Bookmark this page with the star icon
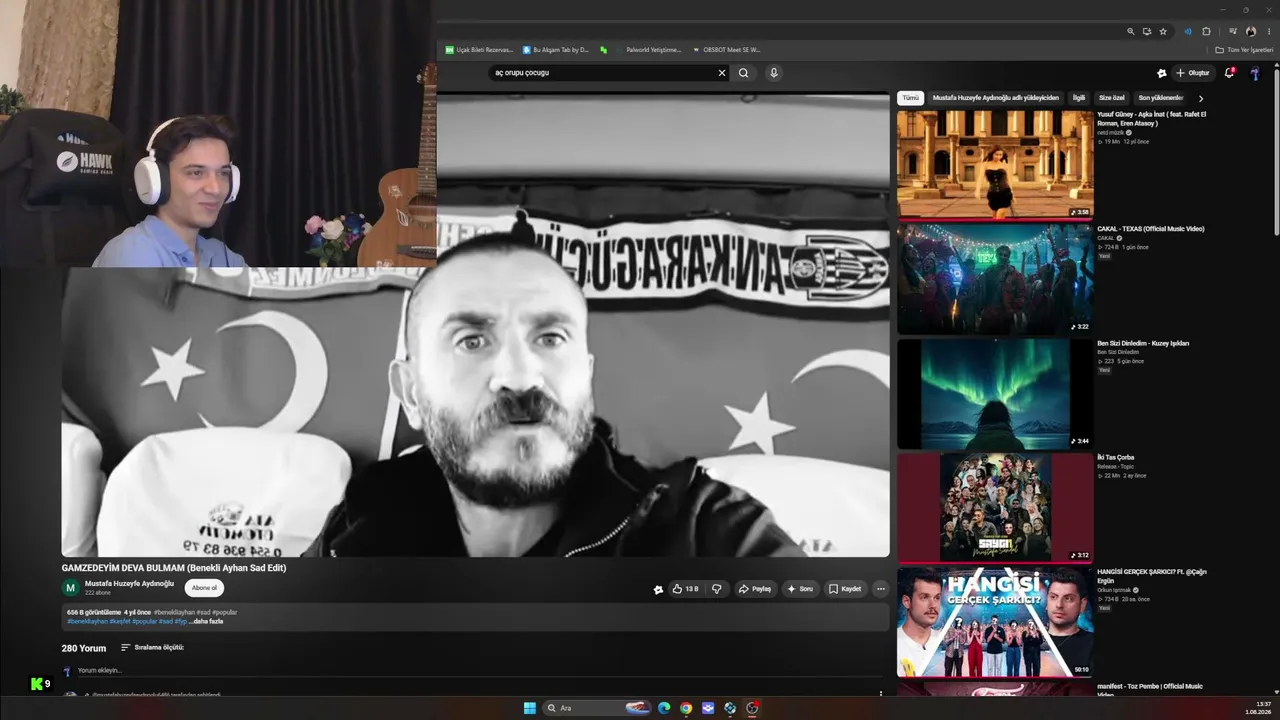Image resolution: width=1280 pixels, height=720 pixels. (1163, 31)
